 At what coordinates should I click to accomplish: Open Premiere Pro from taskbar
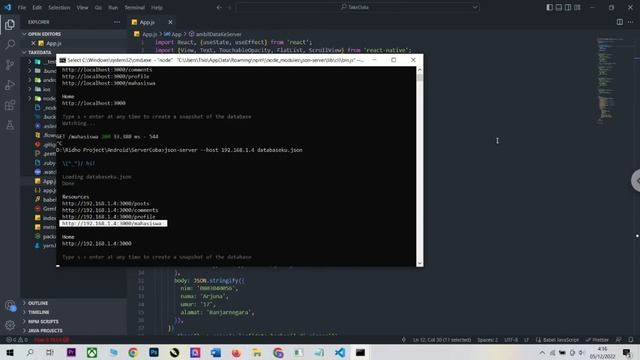(71, 353)
